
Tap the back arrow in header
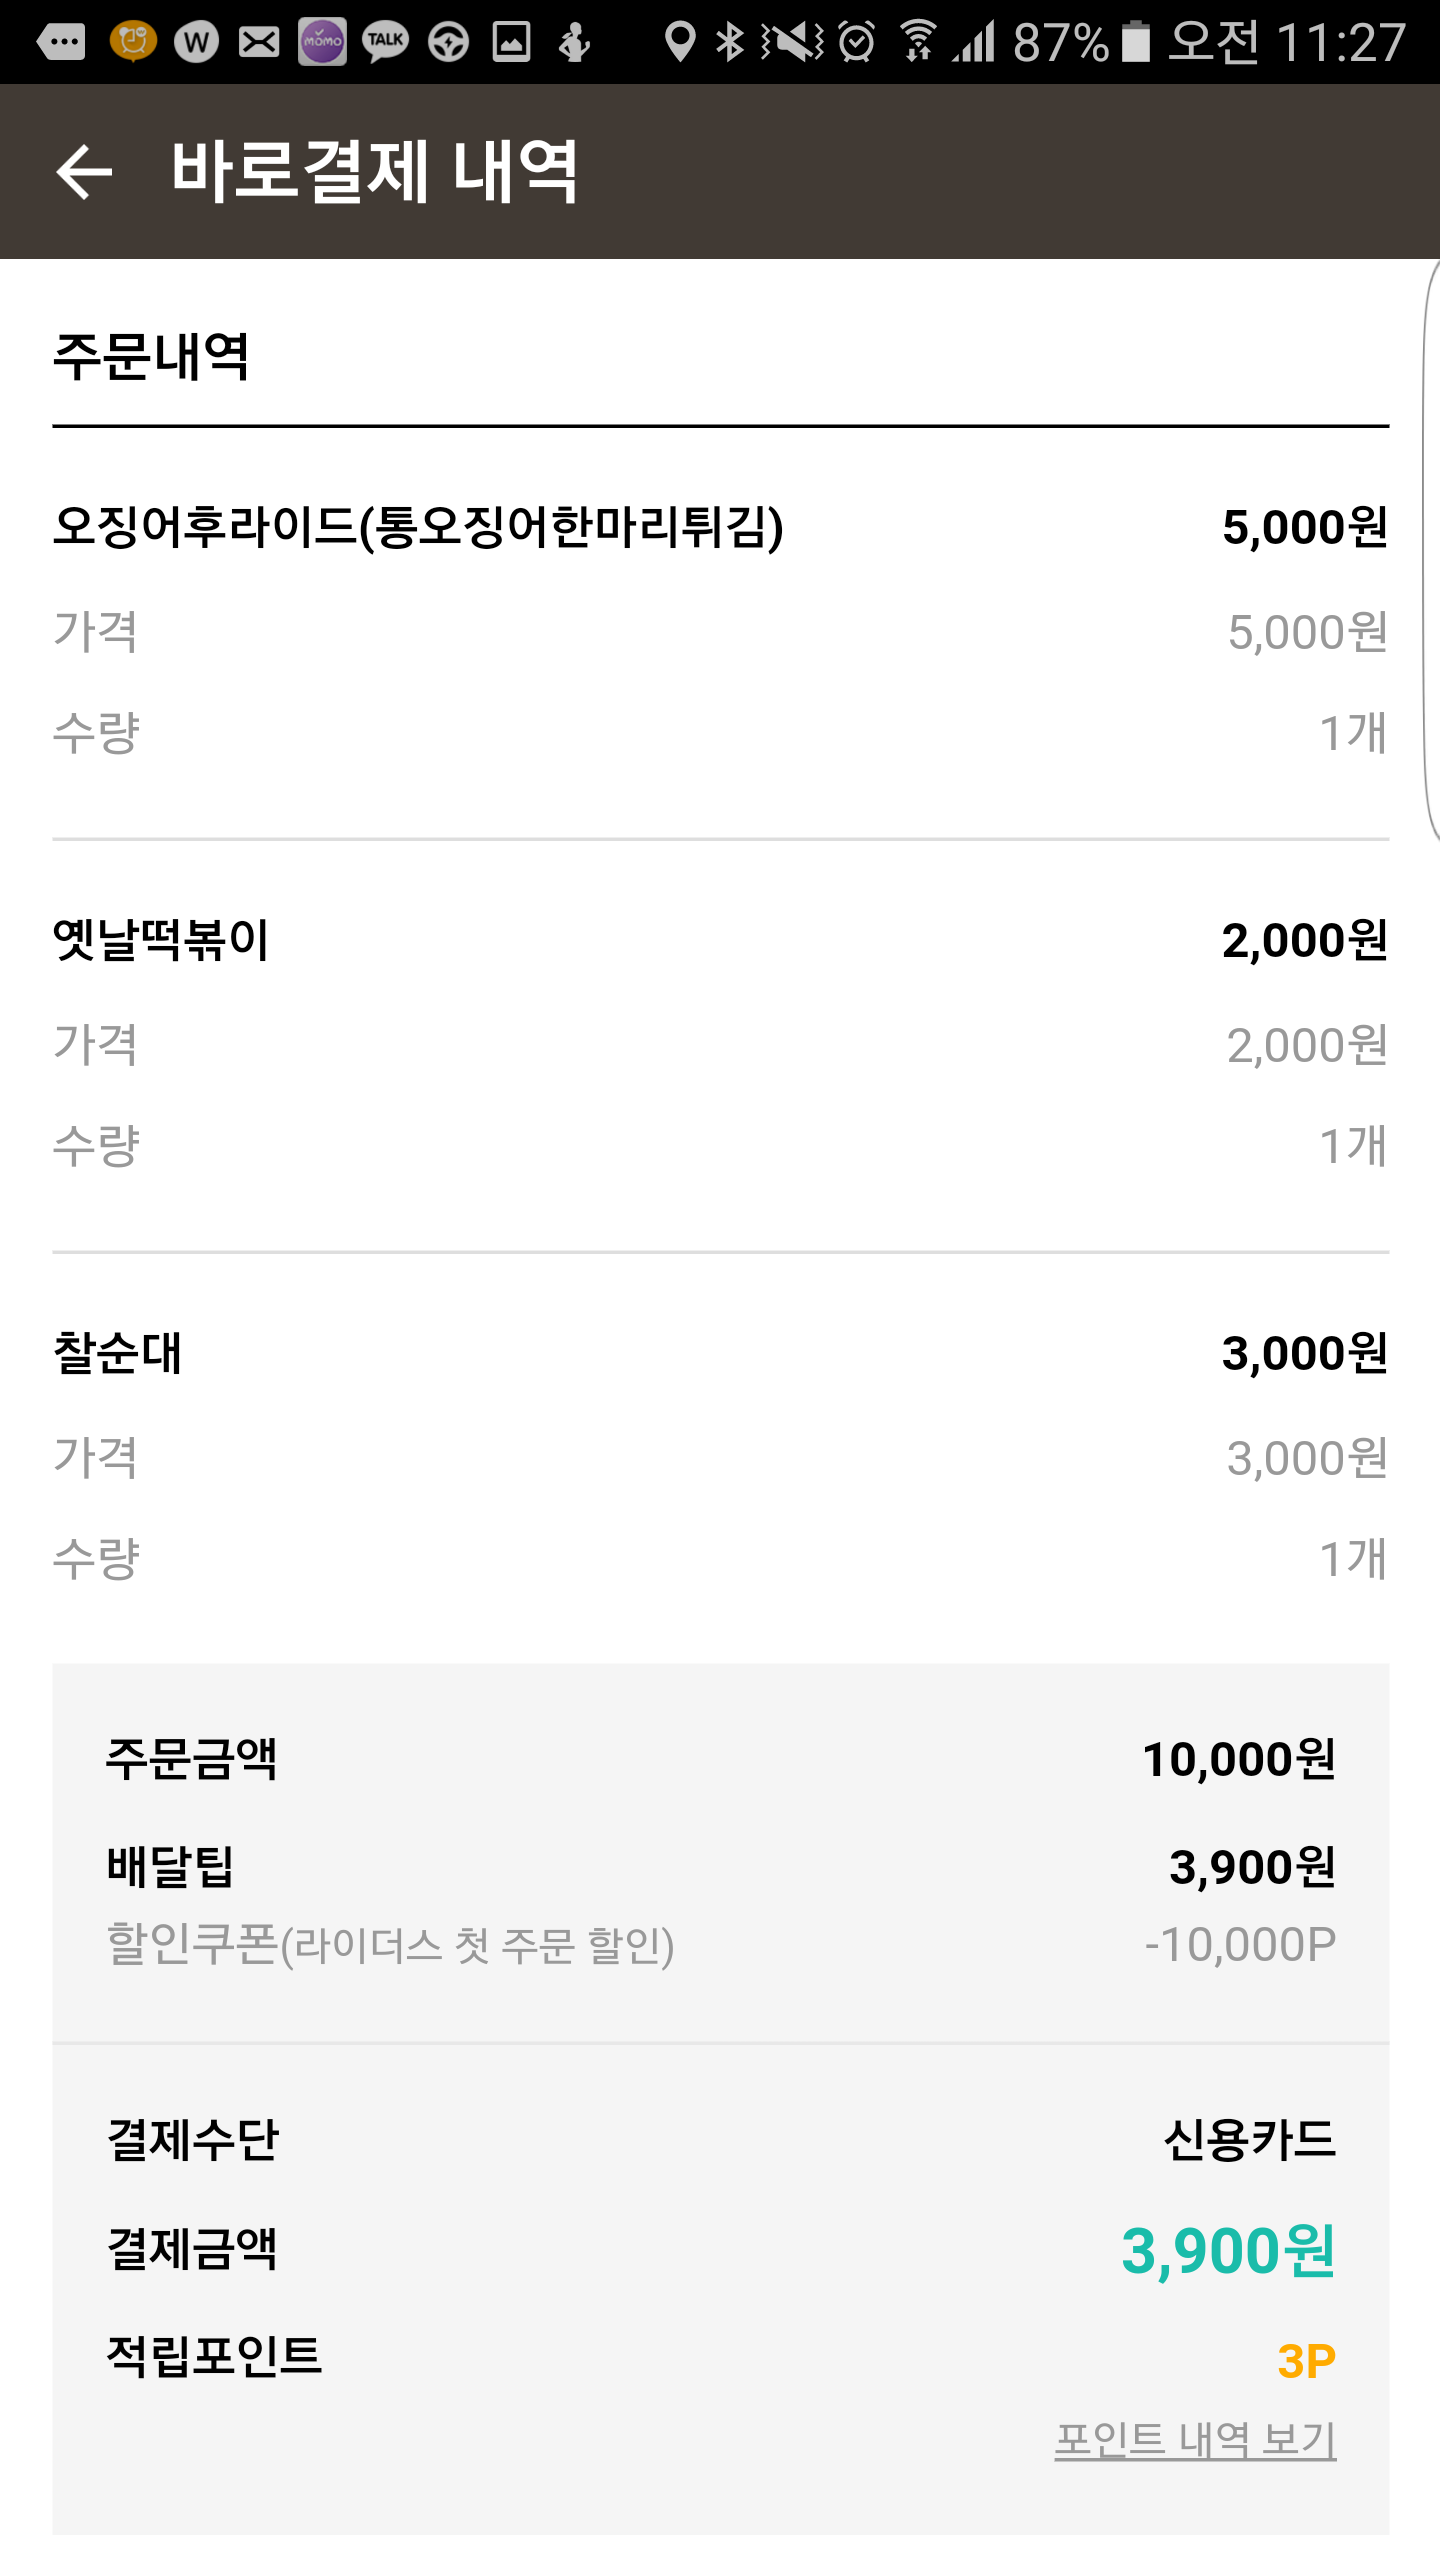84,172
